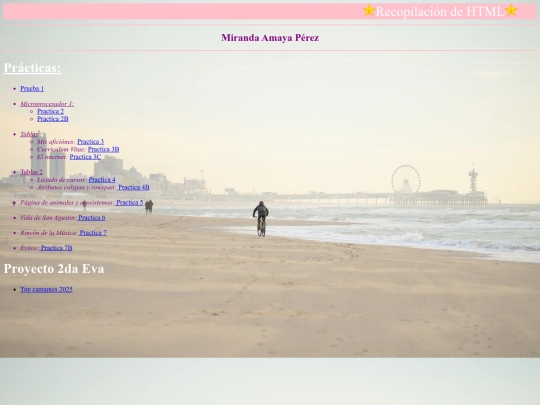
Task: Open the 'Prueba 1' link
Action: click(x=32, y=89)
